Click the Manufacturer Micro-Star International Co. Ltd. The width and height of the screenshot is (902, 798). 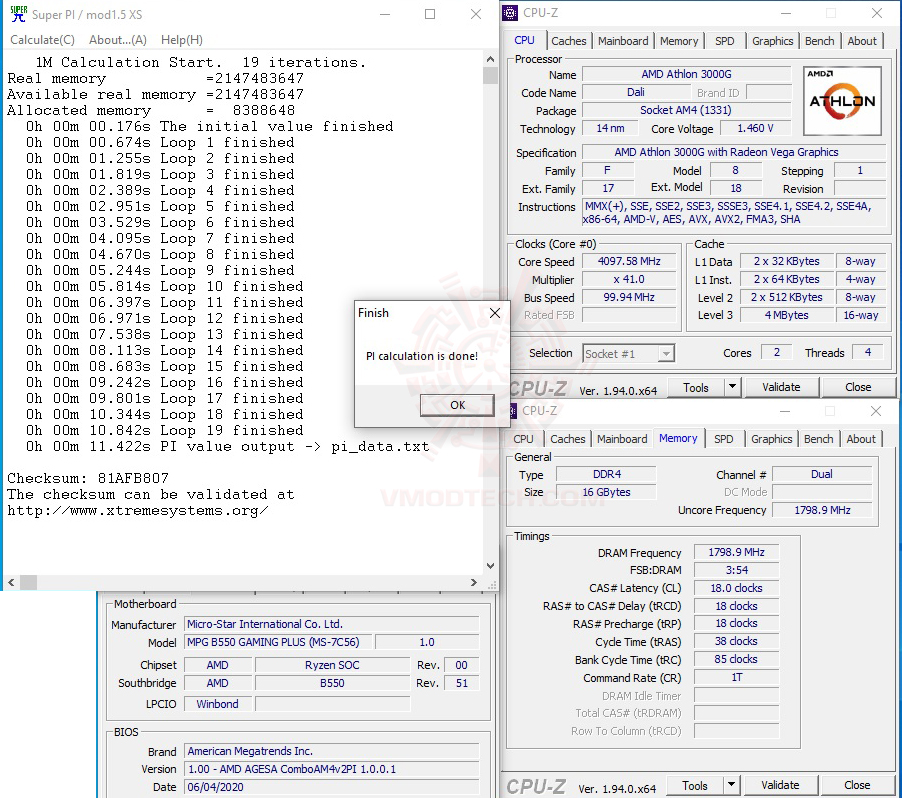[x=332, y=624]
